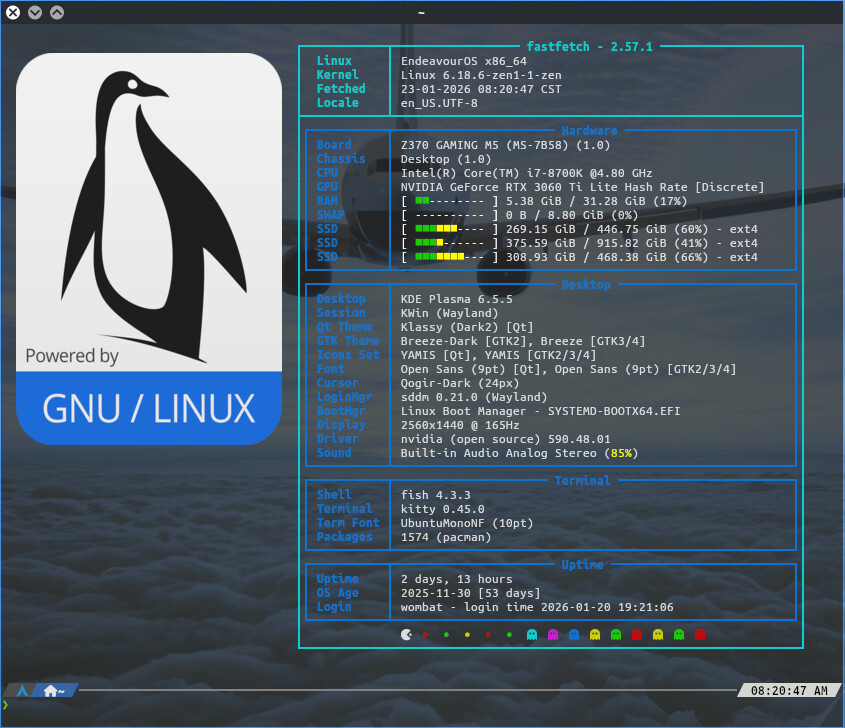Viewport: 845px width, 728px height.
Task: Click the yellow dot after Pac-Man
Action: click(468, 634)
